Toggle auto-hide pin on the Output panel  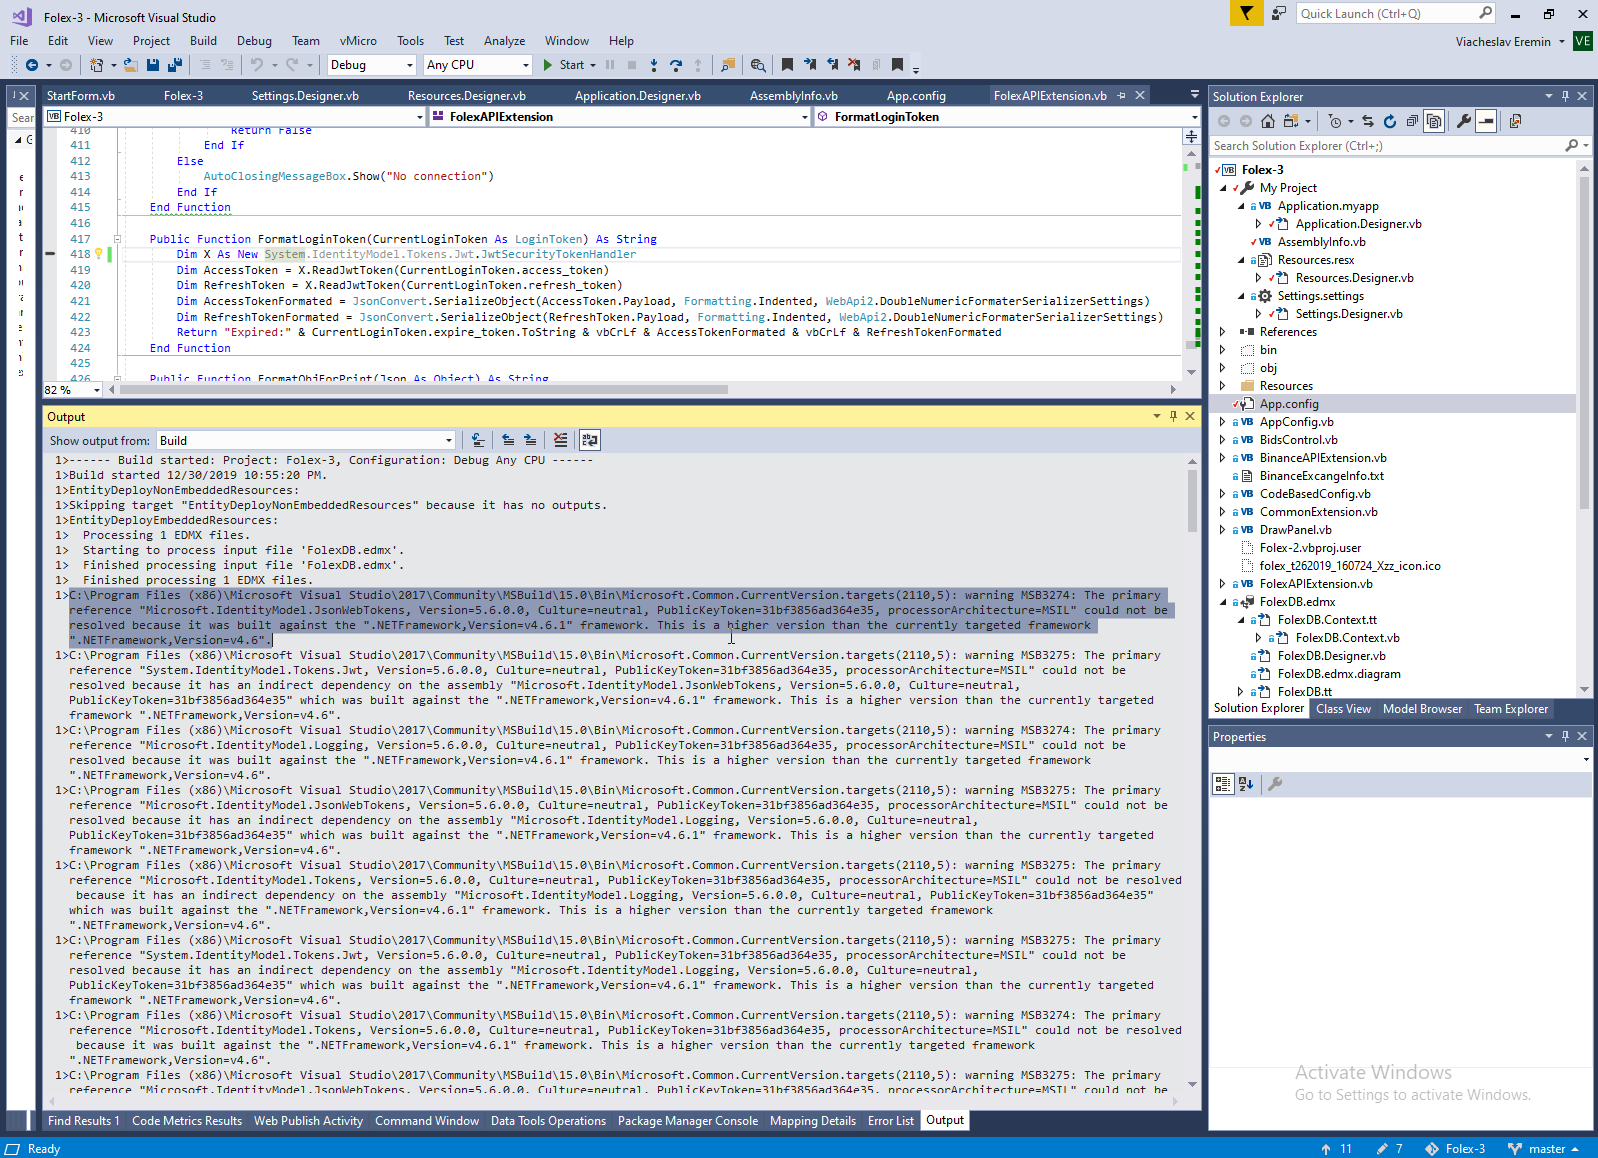1173,416
